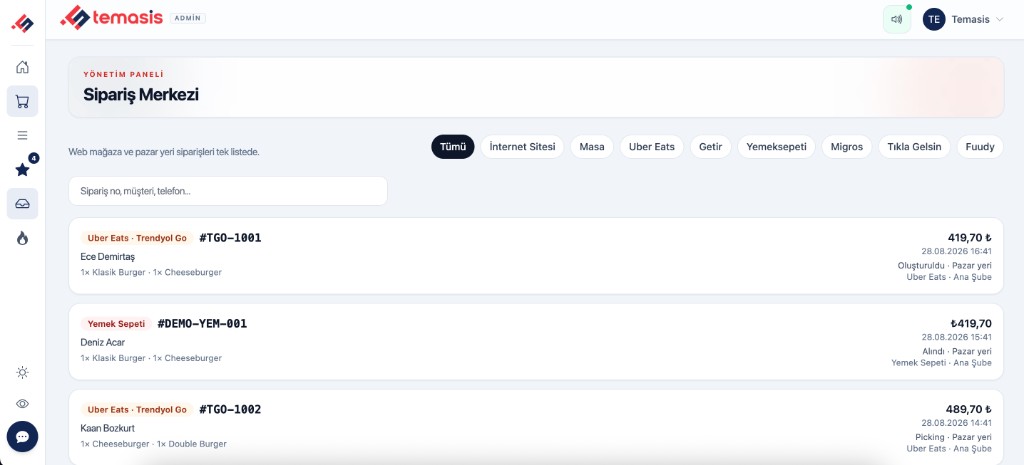Open order #TGO-1001

[536, 256]
